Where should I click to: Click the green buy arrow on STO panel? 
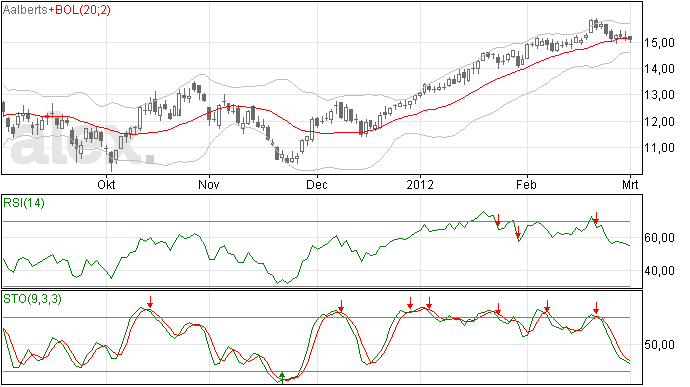click(x=283, y=377)
